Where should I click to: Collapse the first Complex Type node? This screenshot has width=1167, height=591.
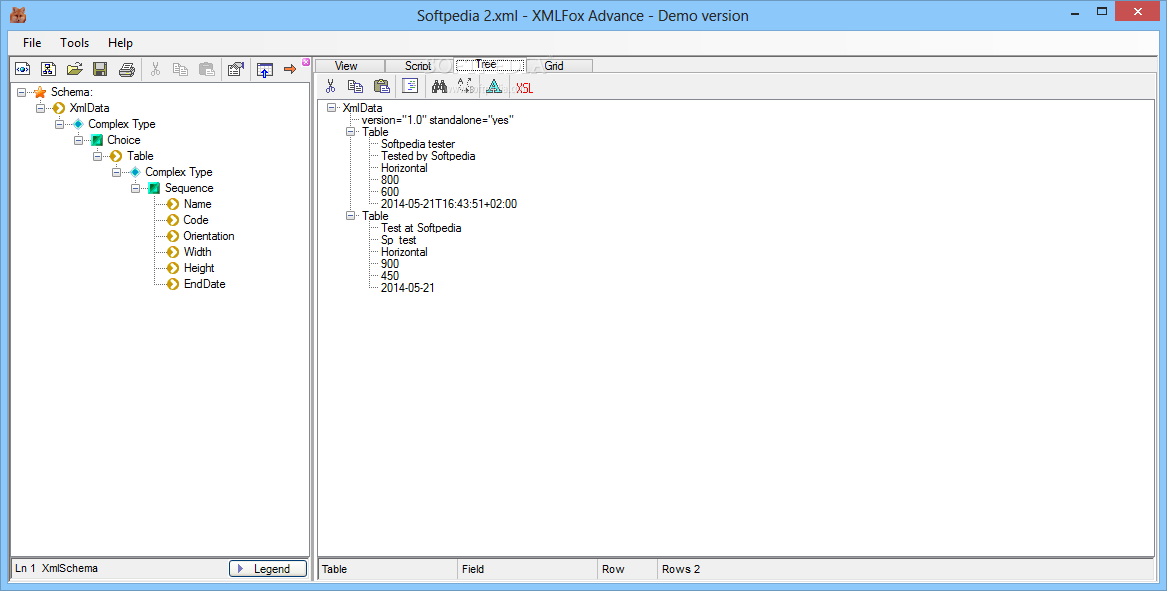[x=60, y=124]
